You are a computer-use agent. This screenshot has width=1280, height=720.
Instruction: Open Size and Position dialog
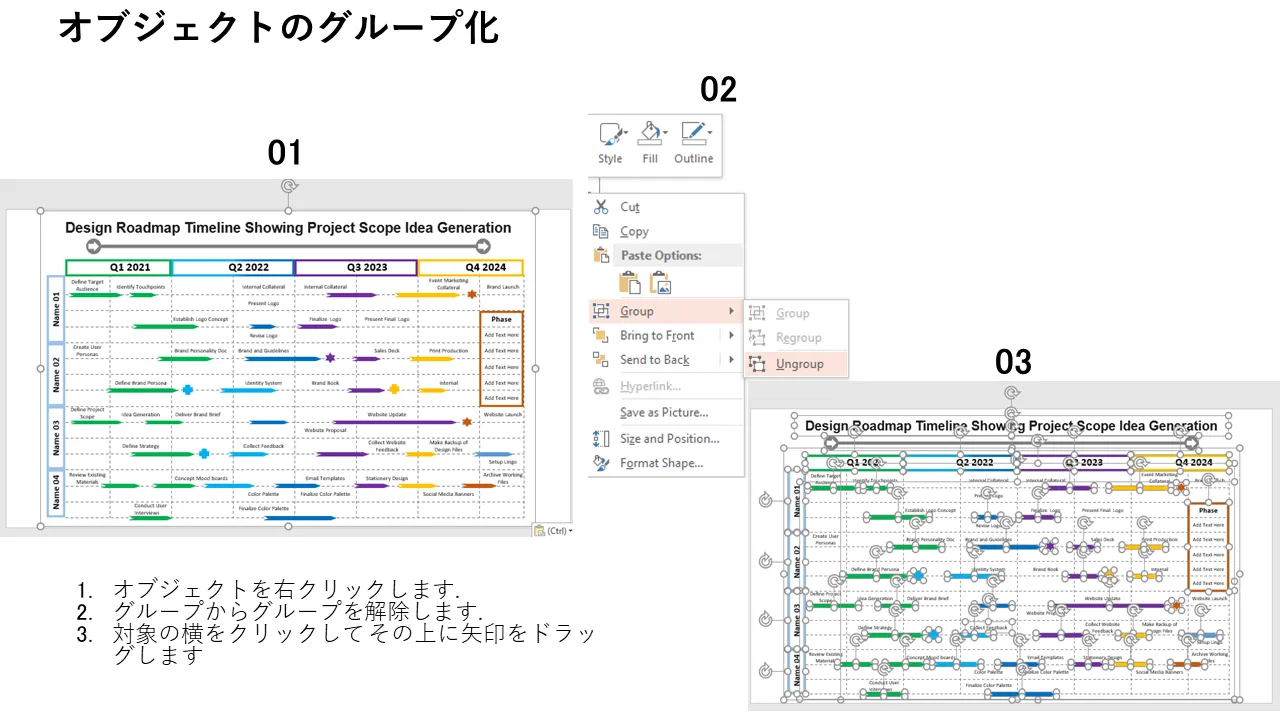(669, 438)
